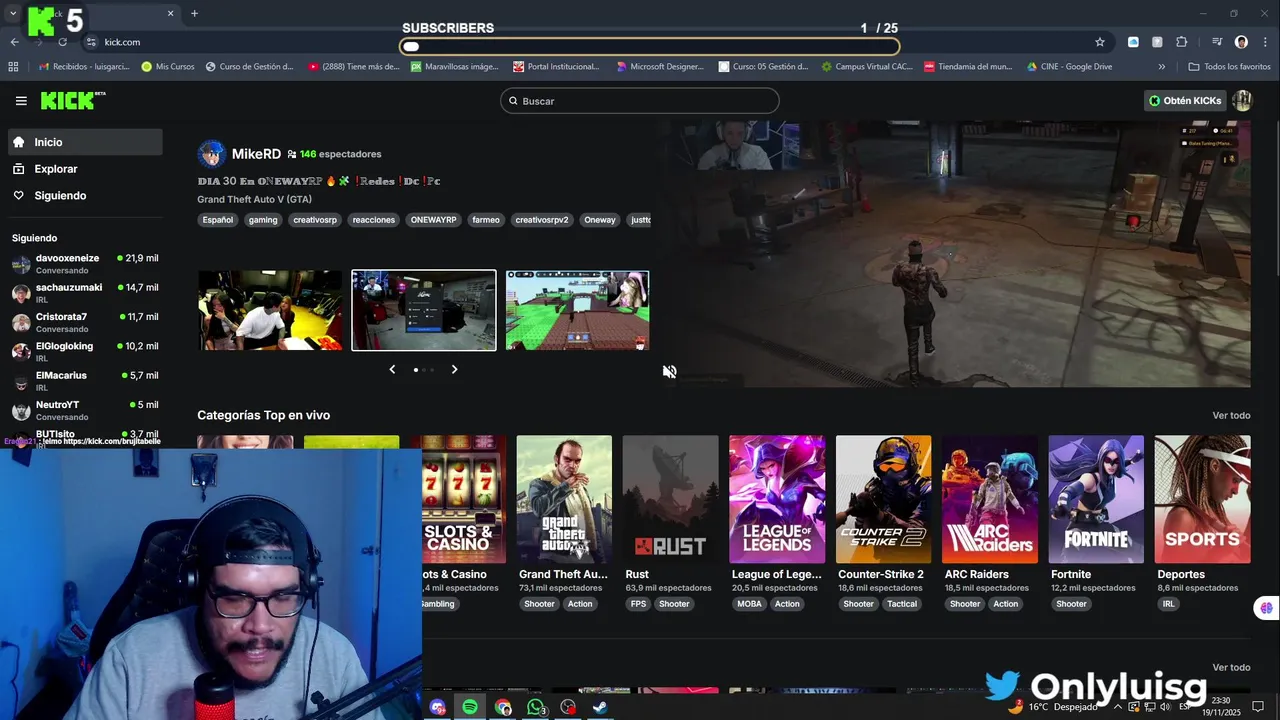The width and height of the screenshot is (1280, 720).
Task: Click the Obtén KICKs button
Action: click(x=1185, y=101)
